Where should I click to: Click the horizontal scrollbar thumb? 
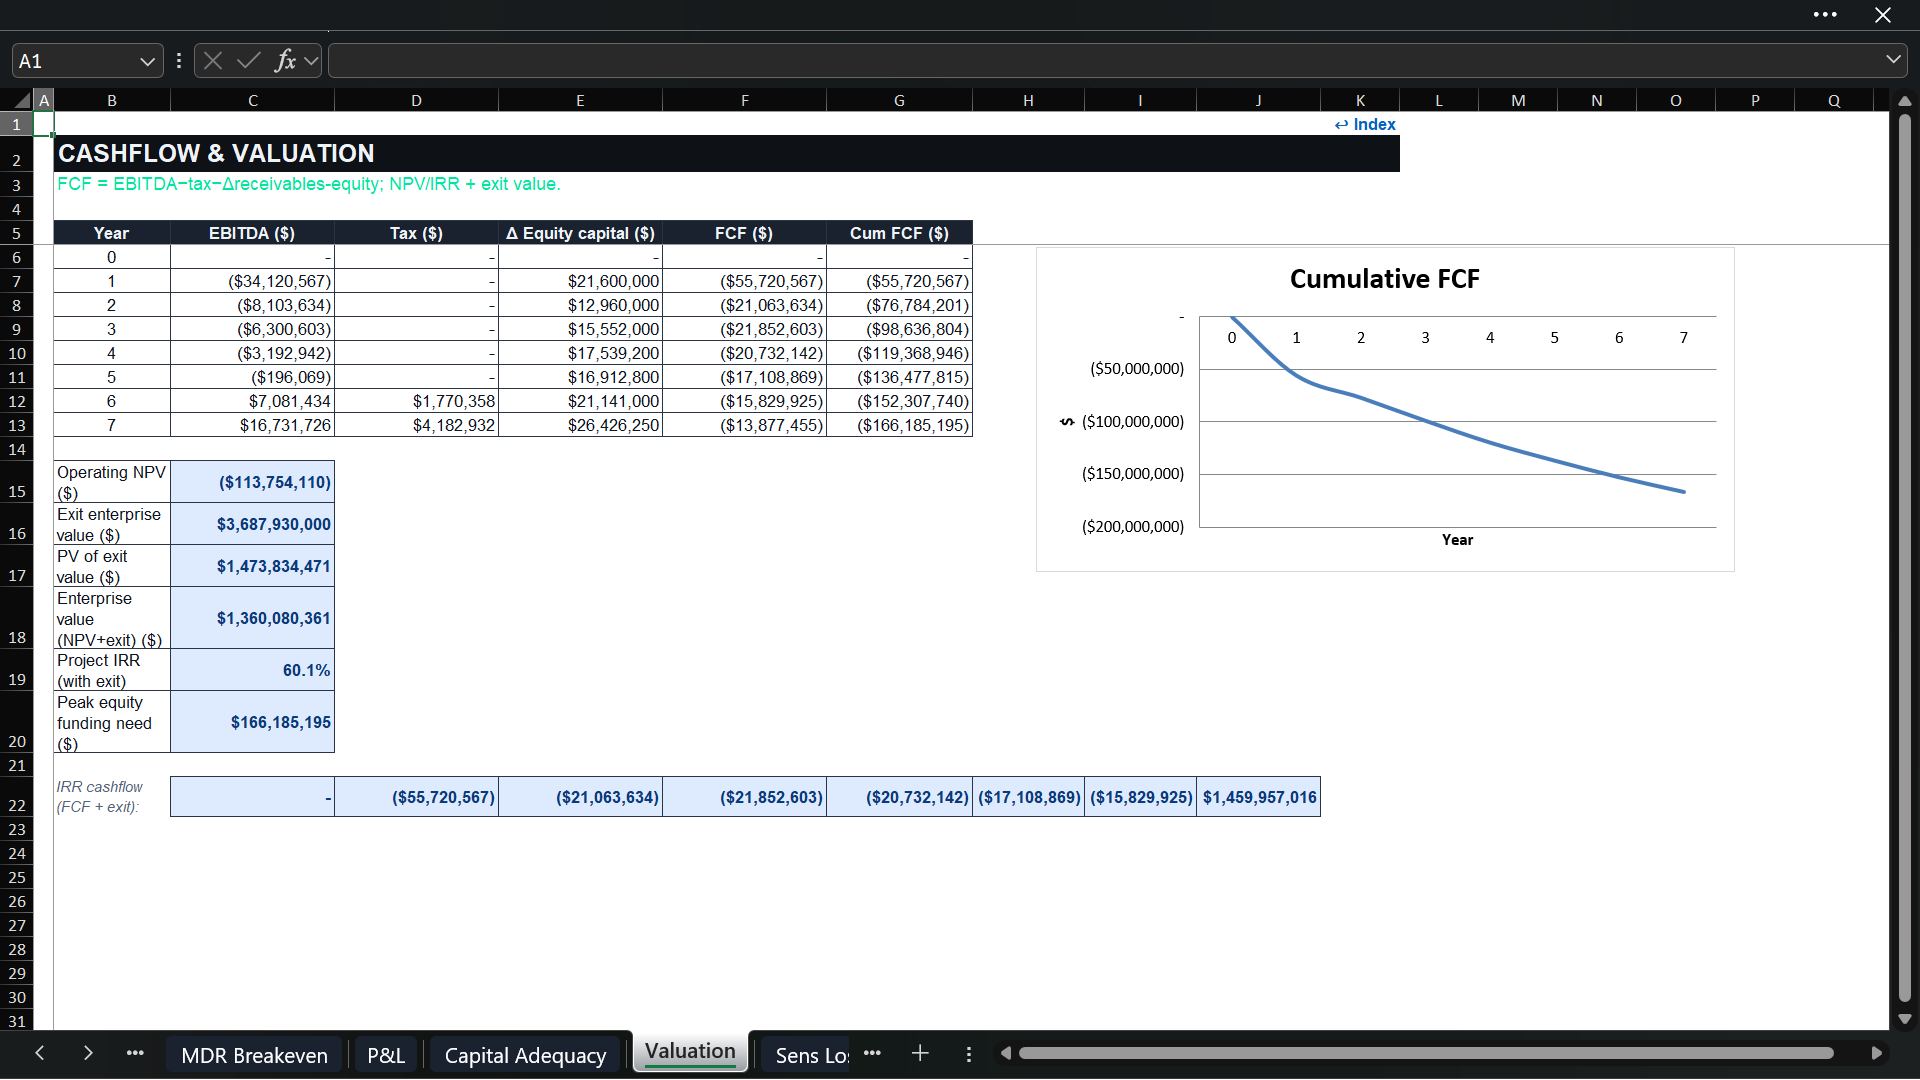[1425, 1053]
